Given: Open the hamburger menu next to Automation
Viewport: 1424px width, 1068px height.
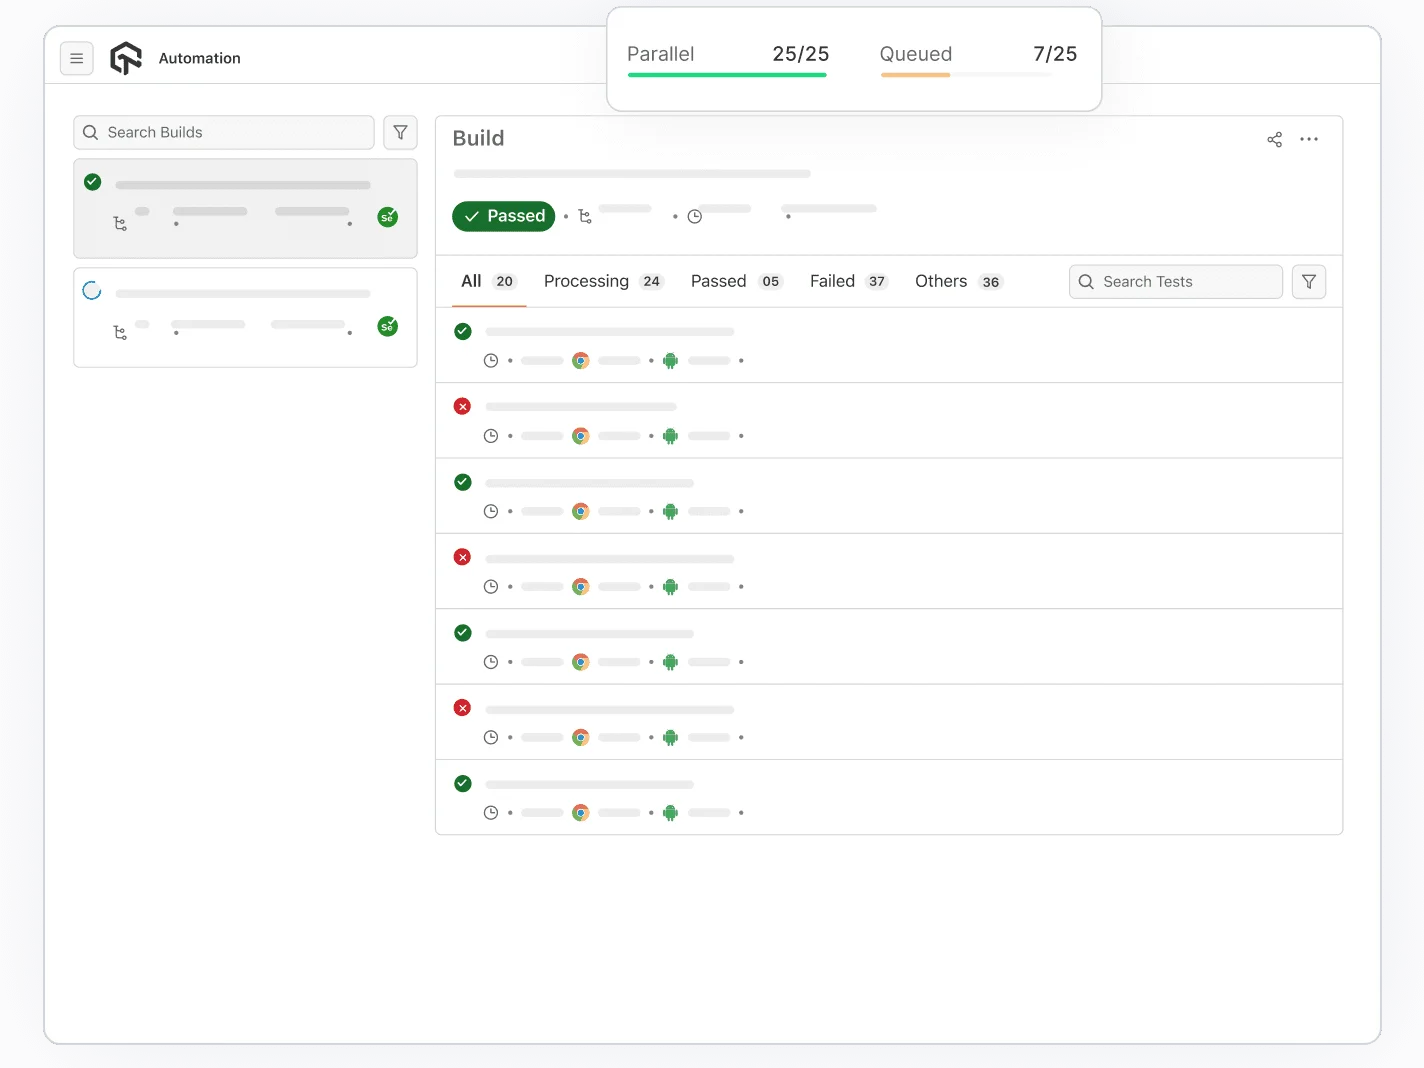Looking at the screenshot, I should 76,58.
